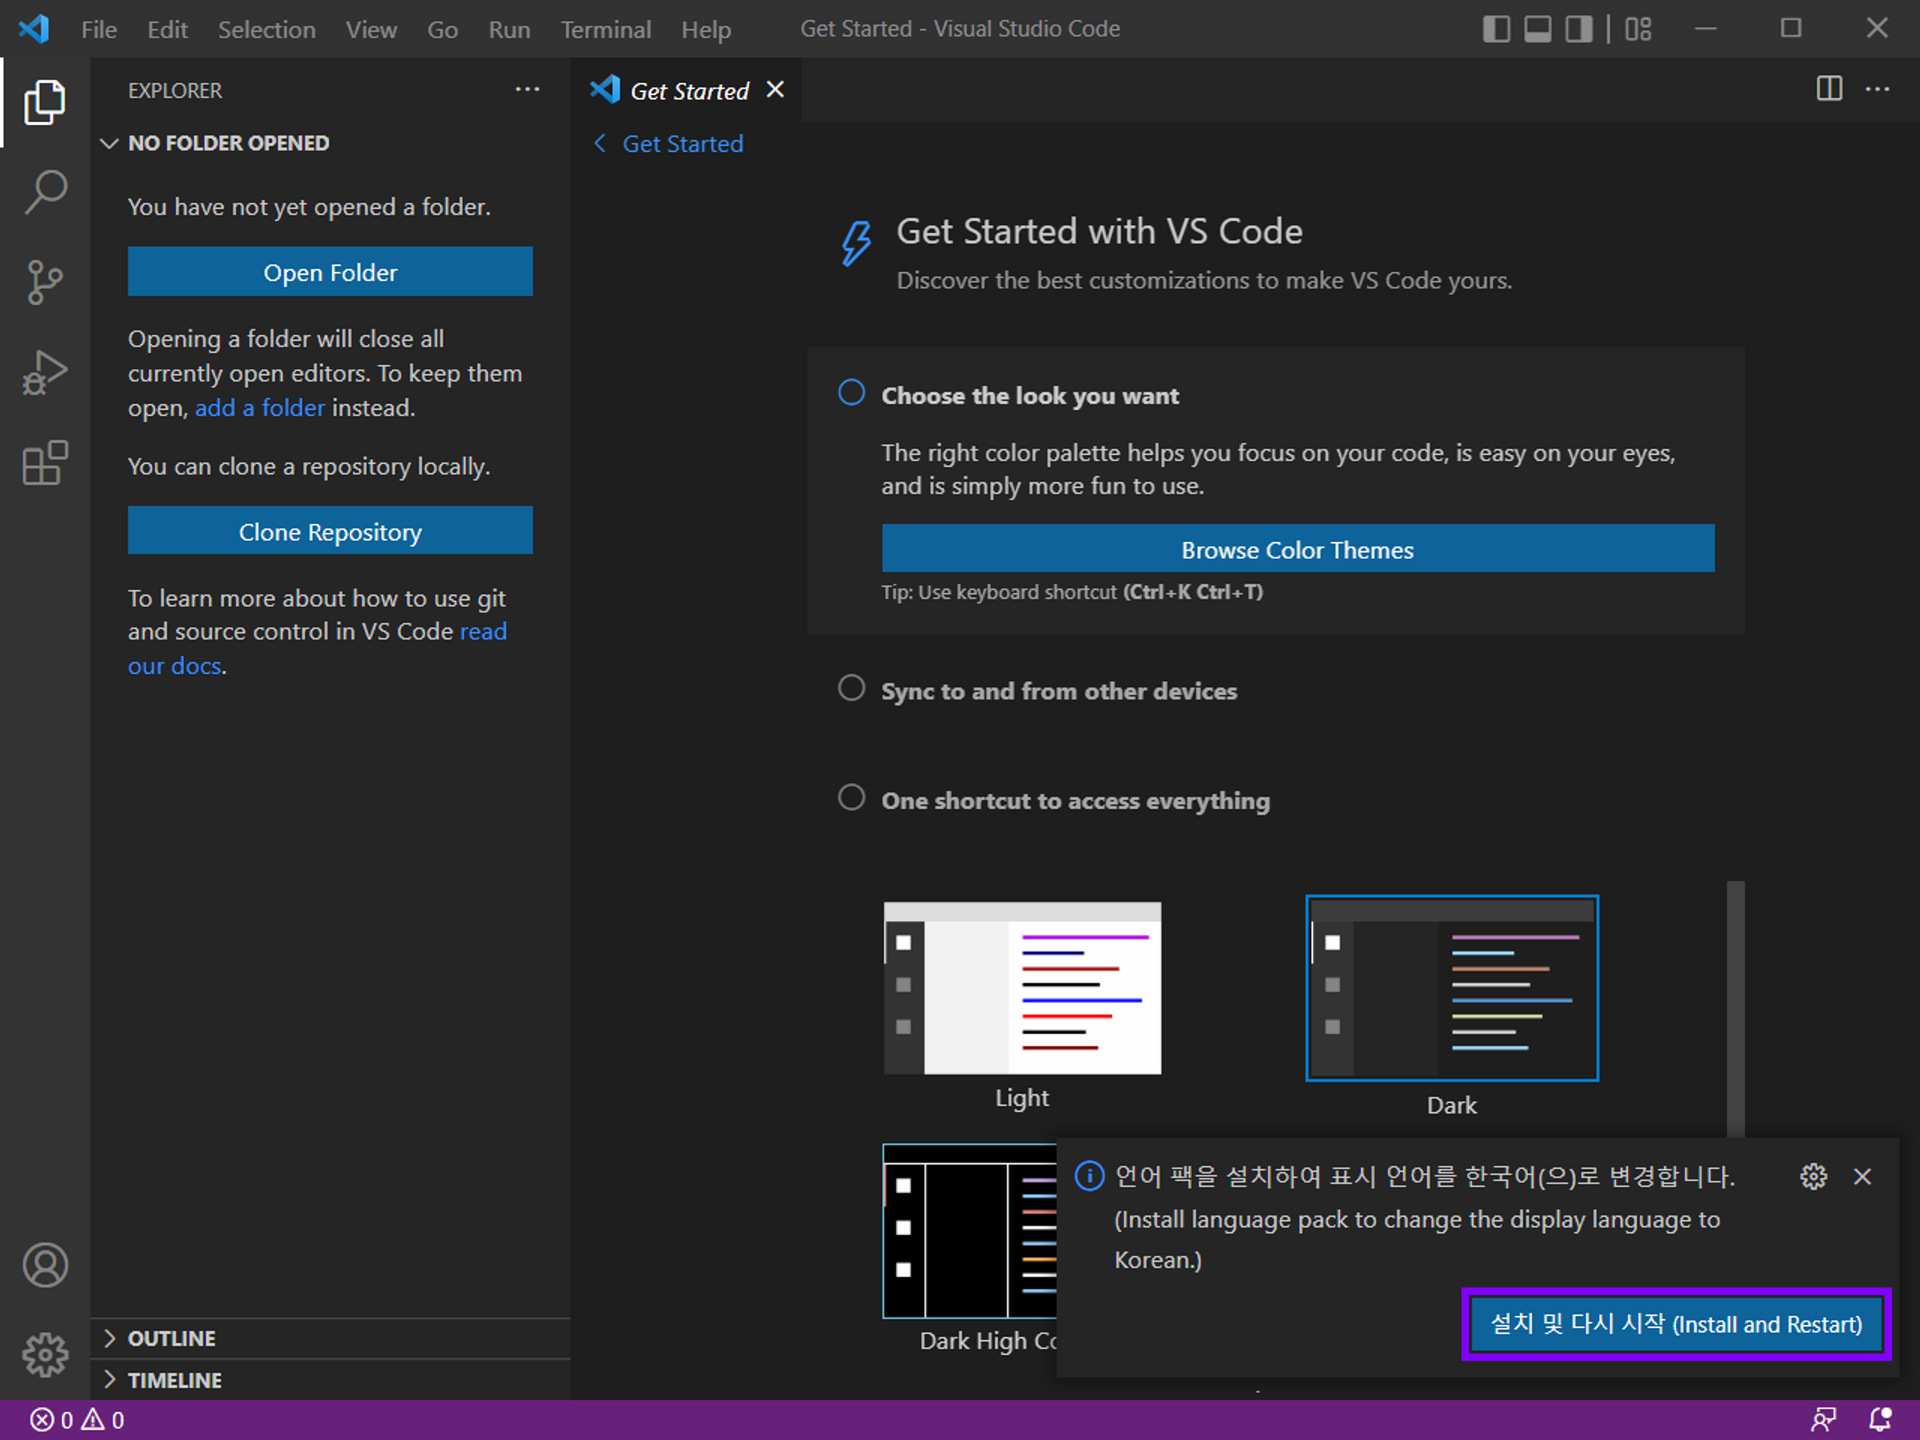1920x1440 pixels.
Task: Click errors and warnings status indicator
Action: coord(77,1420)
